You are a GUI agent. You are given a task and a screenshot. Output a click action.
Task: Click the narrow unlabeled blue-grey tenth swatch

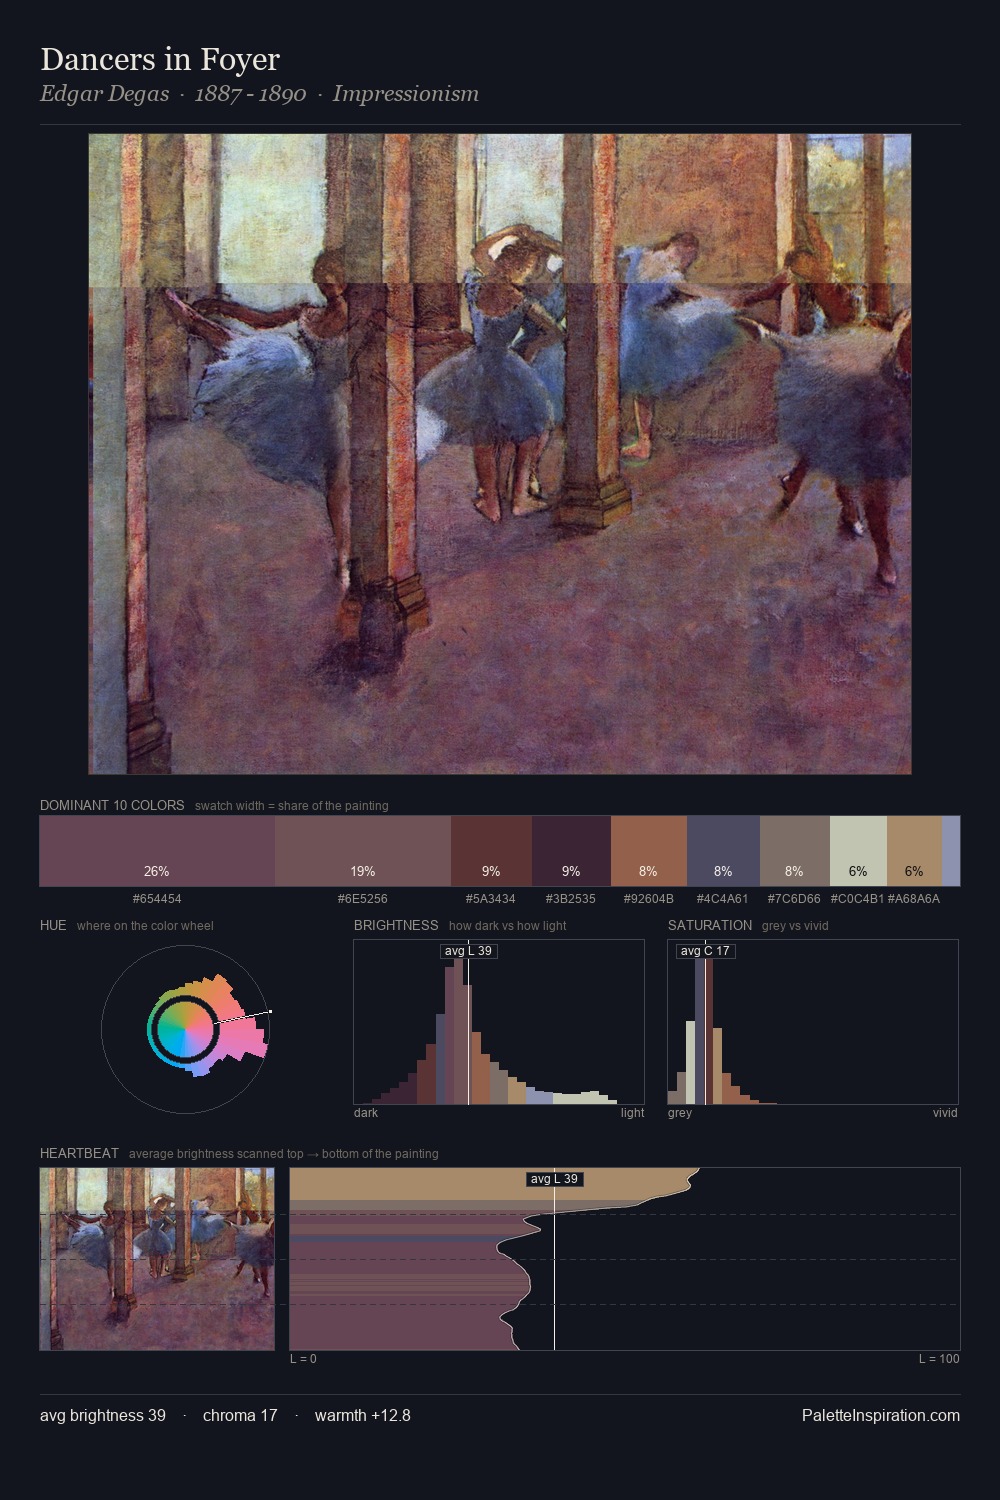pyautogui.click(x=951, y=851)
